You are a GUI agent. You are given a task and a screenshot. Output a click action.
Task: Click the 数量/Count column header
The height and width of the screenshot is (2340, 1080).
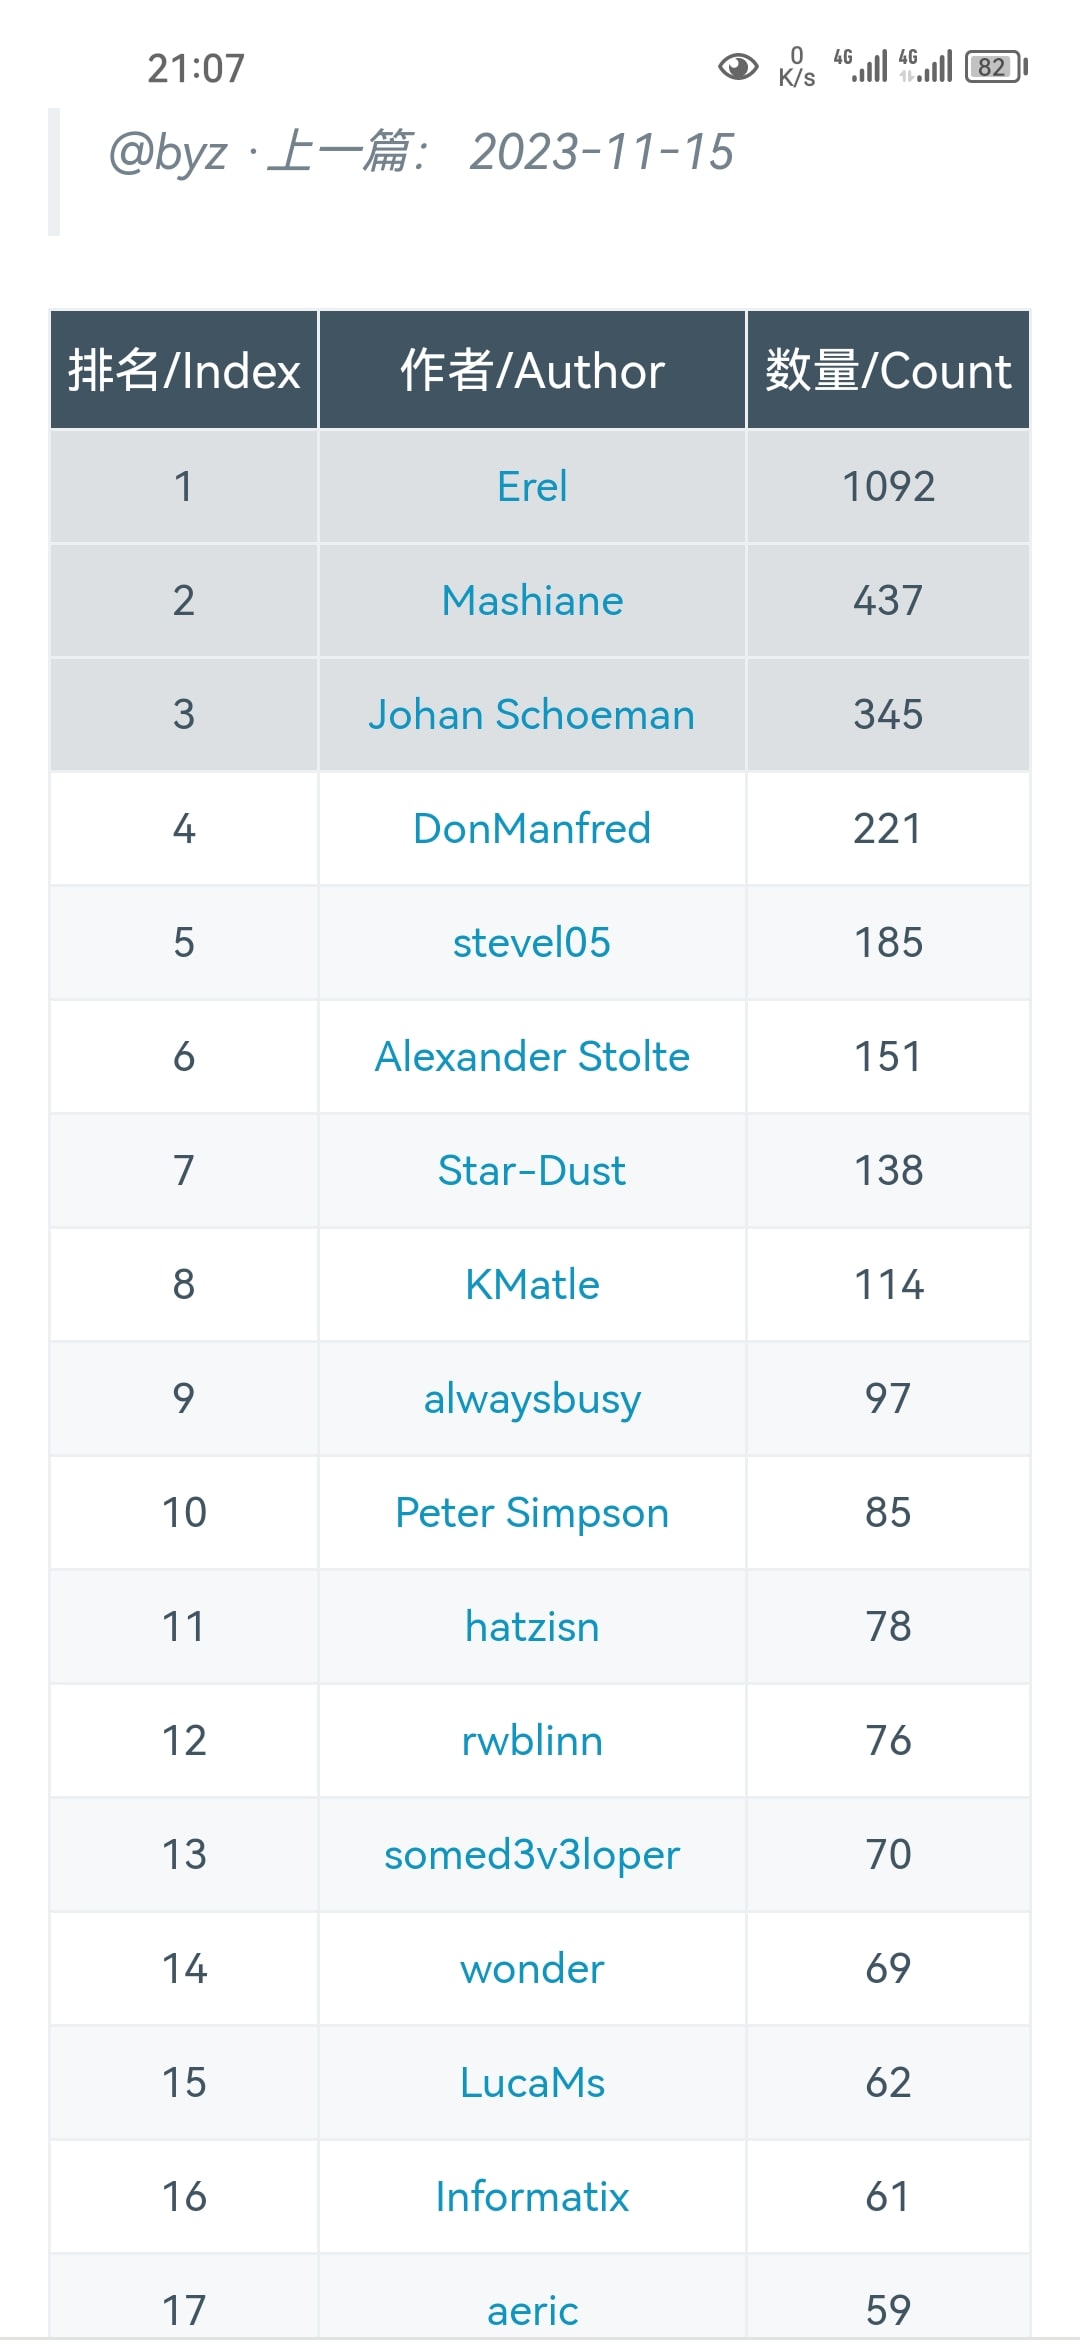tap(888, 371)
